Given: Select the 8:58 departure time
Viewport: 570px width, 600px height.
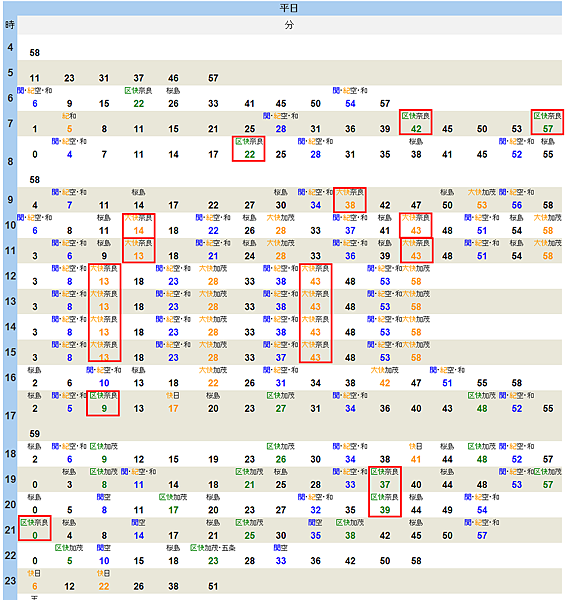Looking at the screenshot, I should (x=34, y=180).
